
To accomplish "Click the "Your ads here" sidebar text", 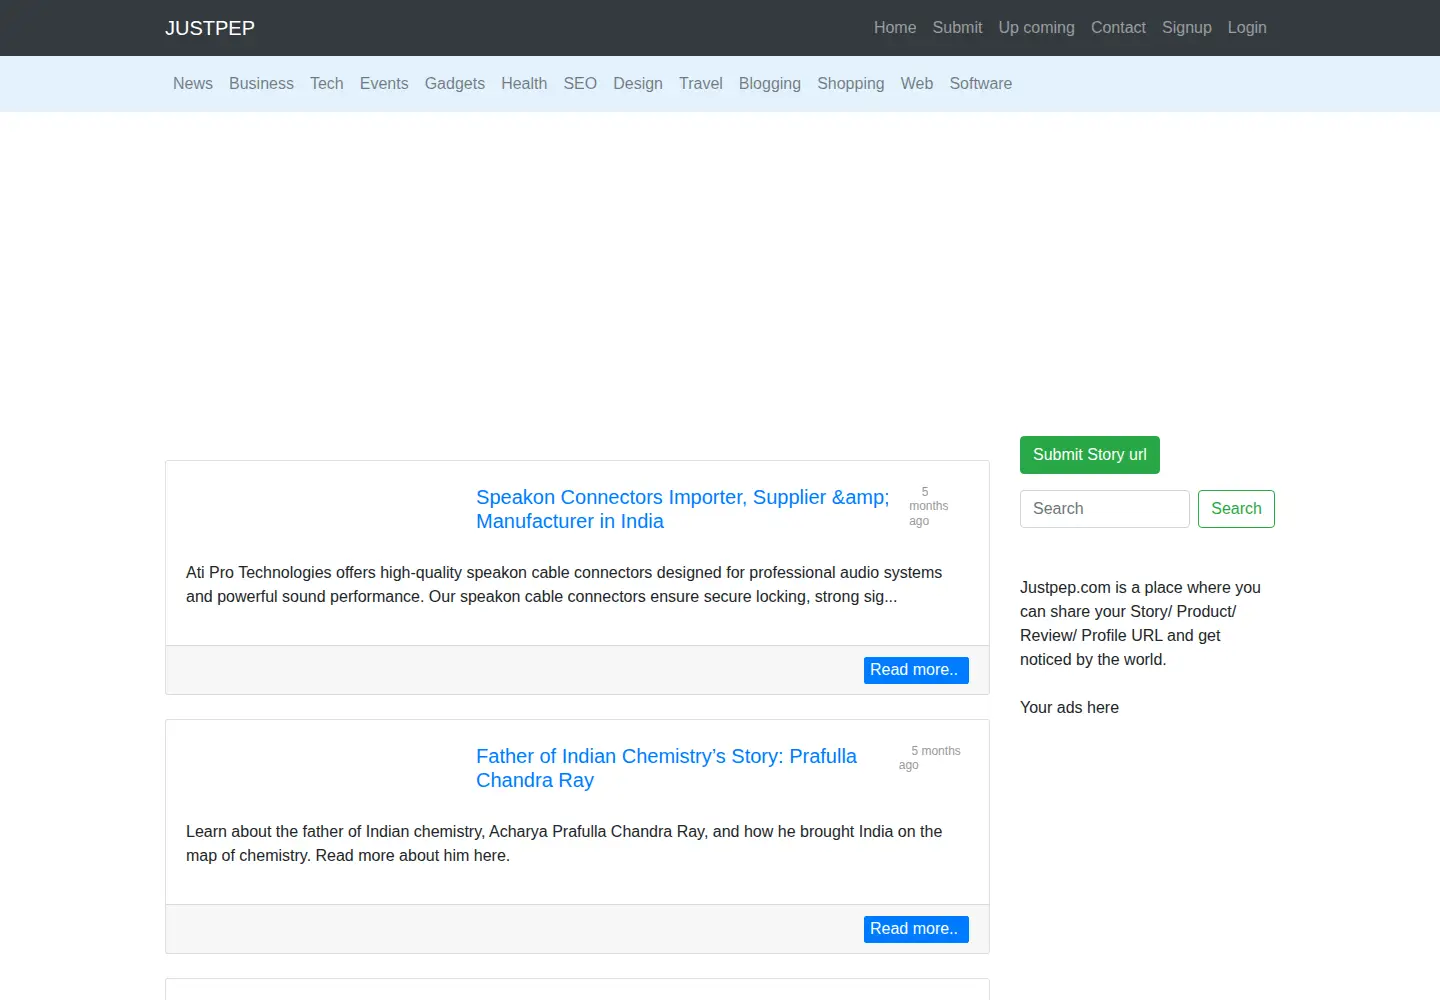I will click(1069, 708).
